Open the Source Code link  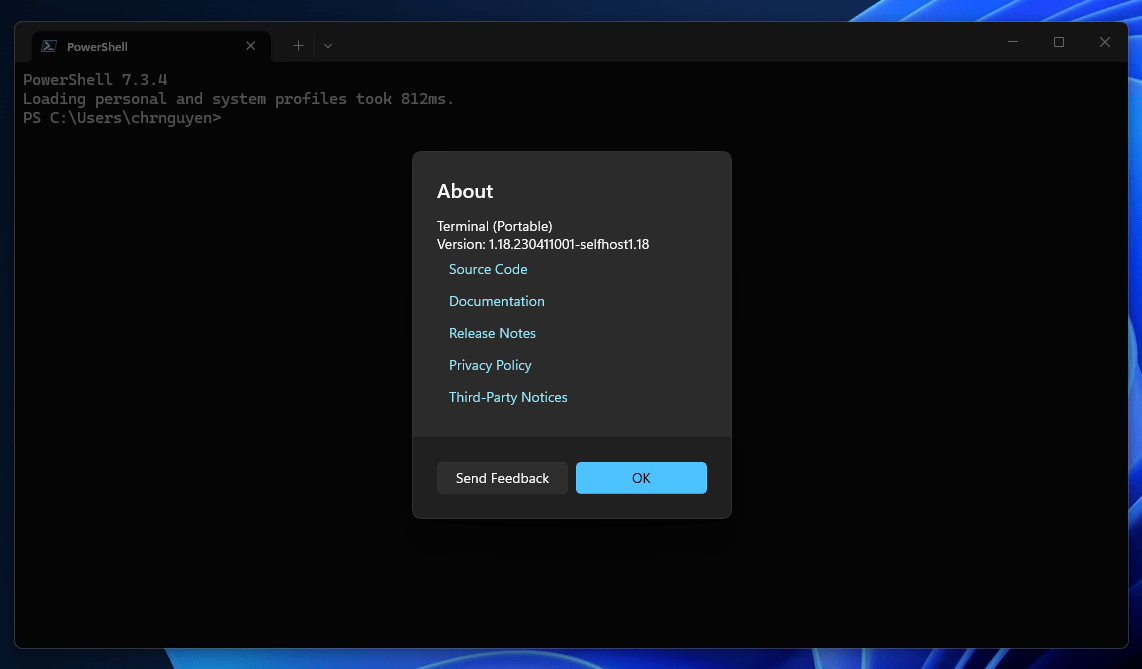click(x=488, y=268)
